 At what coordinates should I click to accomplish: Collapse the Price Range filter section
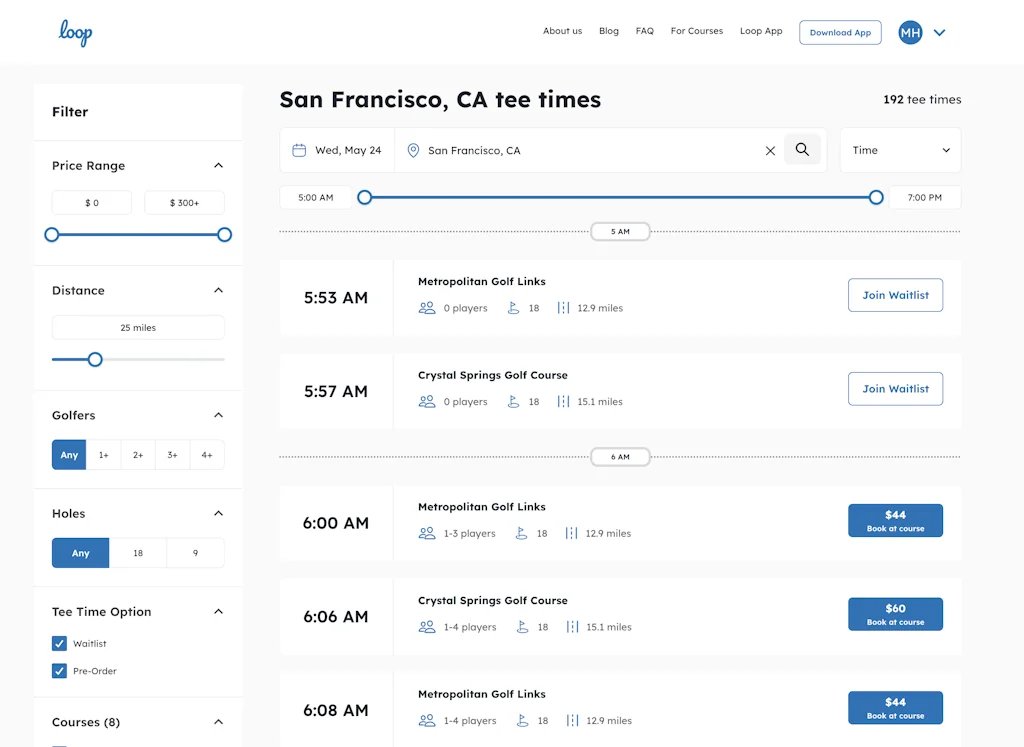218,166
